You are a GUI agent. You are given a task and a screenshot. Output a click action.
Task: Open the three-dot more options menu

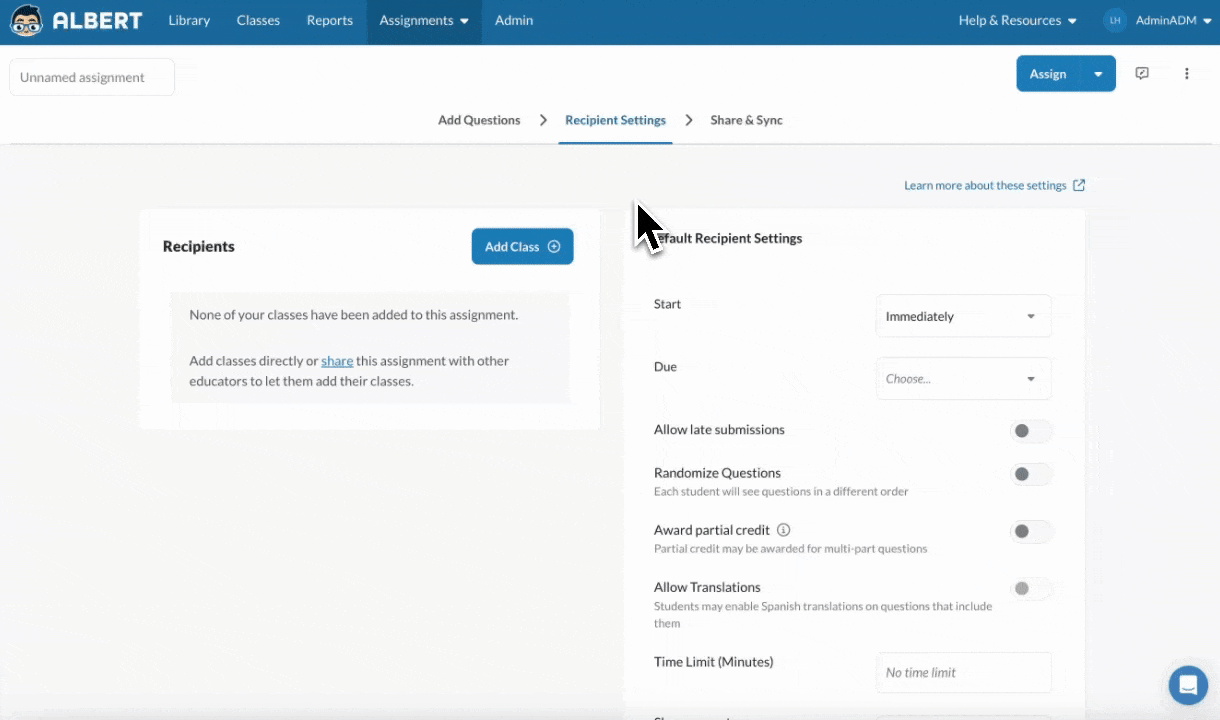pyautogui.click(x=1187, y=74)
